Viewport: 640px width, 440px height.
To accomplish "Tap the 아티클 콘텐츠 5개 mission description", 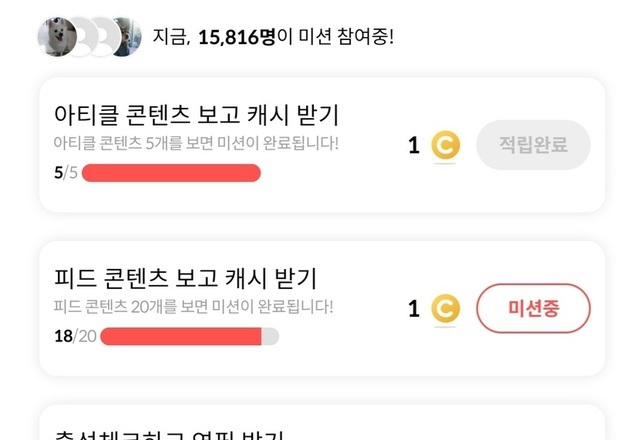I will 196,143.
